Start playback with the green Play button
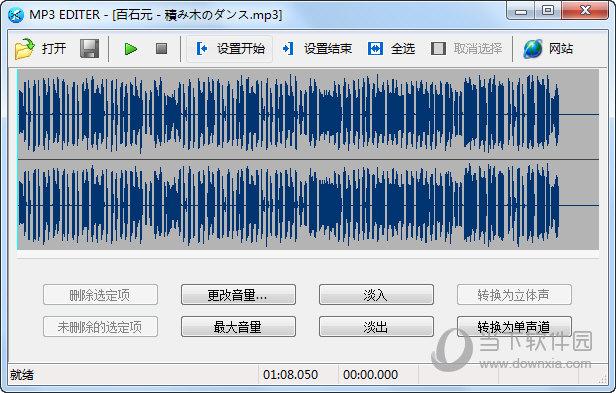 coord(130,49)
